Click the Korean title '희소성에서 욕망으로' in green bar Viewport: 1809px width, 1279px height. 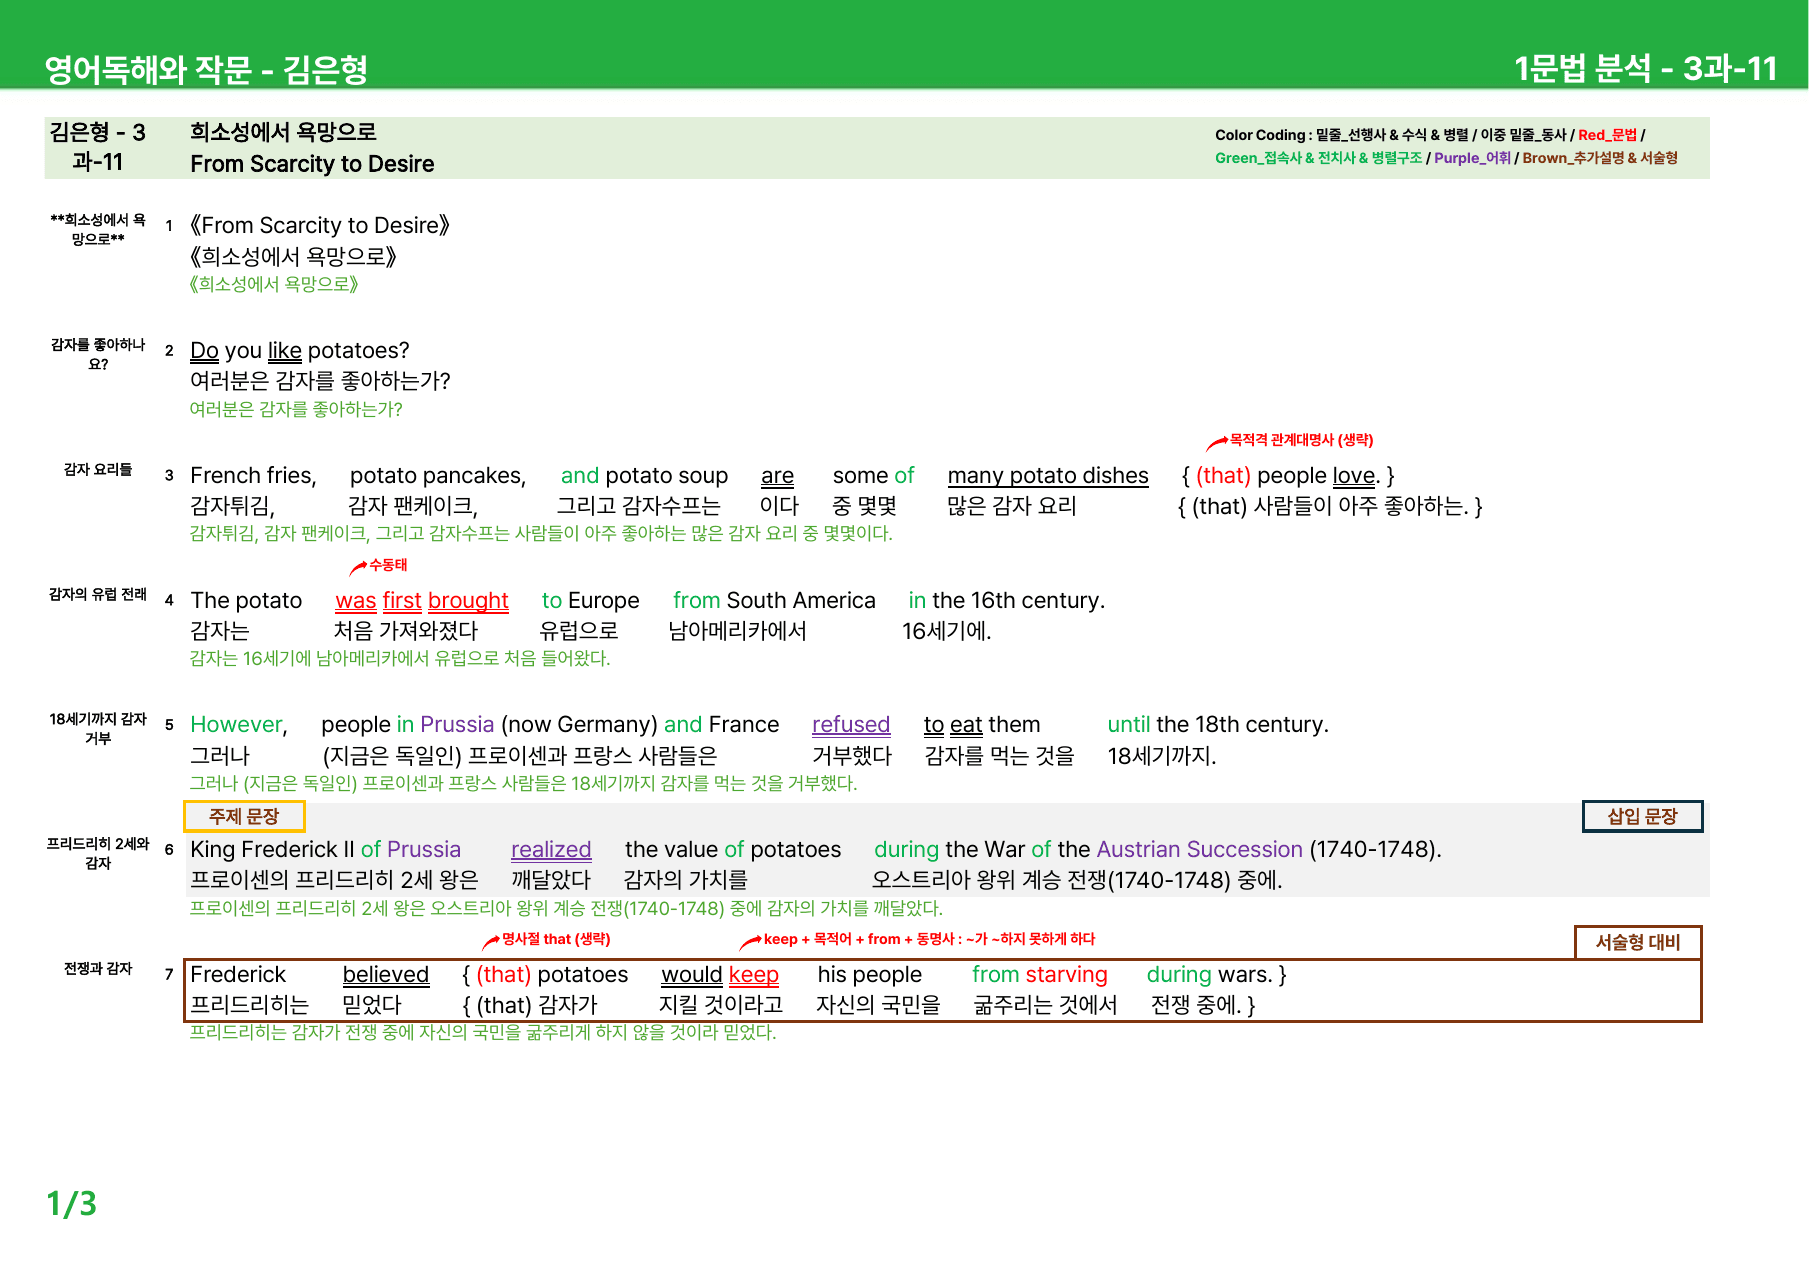tap(283, 132)
